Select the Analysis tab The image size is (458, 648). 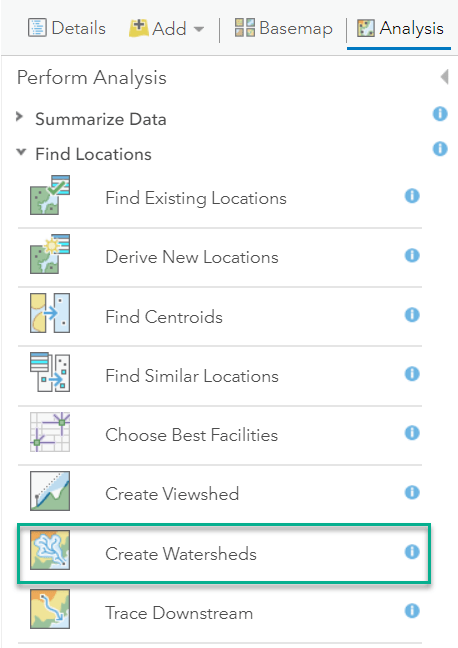click(x=400, y=28)
